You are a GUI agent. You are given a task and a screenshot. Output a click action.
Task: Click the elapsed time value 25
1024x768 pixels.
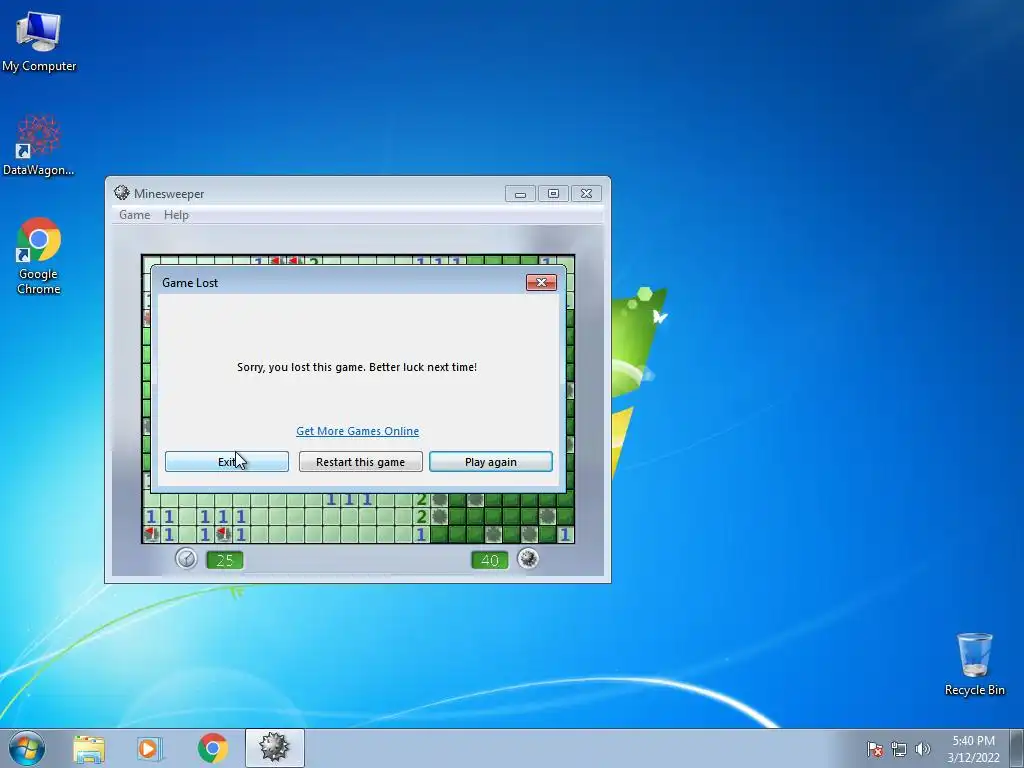coord(225,560)
